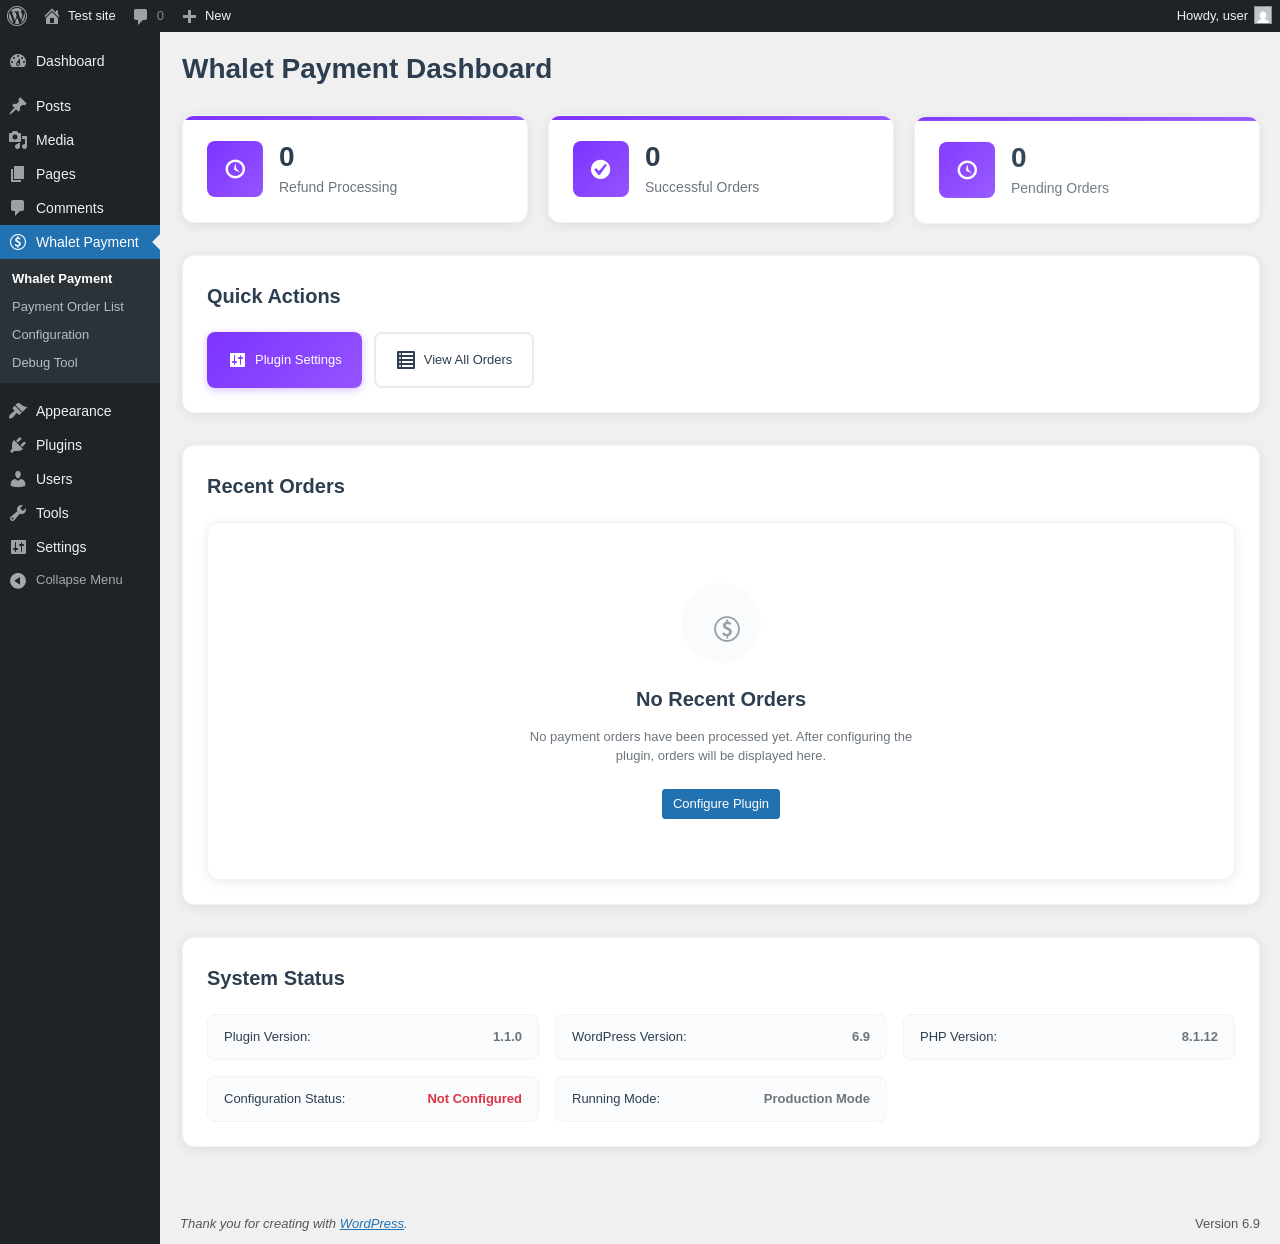The width and height of the screenshot is (1280, 1244).
Task: Click the Pending Orders count 0
Action: [1019, 158]
